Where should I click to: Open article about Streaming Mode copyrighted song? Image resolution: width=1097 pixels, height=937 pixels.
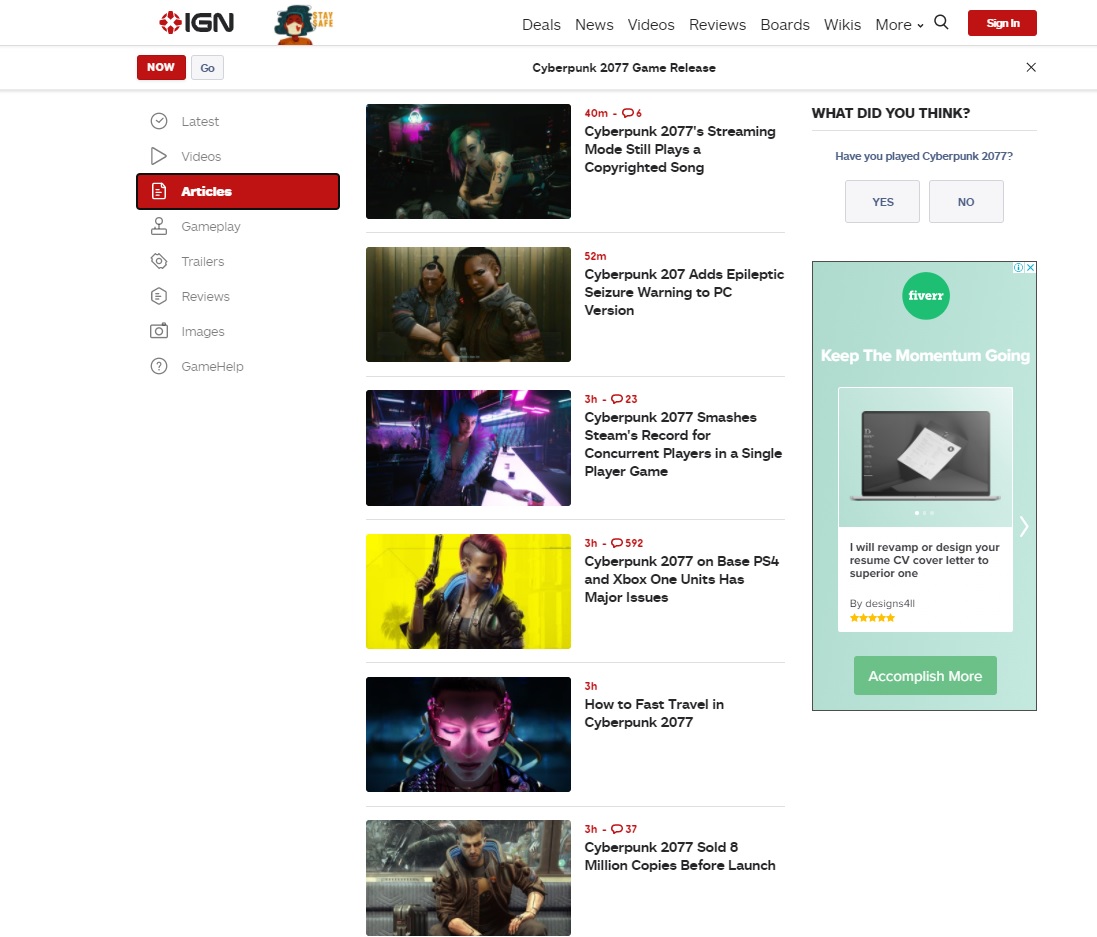coord(679,149)
